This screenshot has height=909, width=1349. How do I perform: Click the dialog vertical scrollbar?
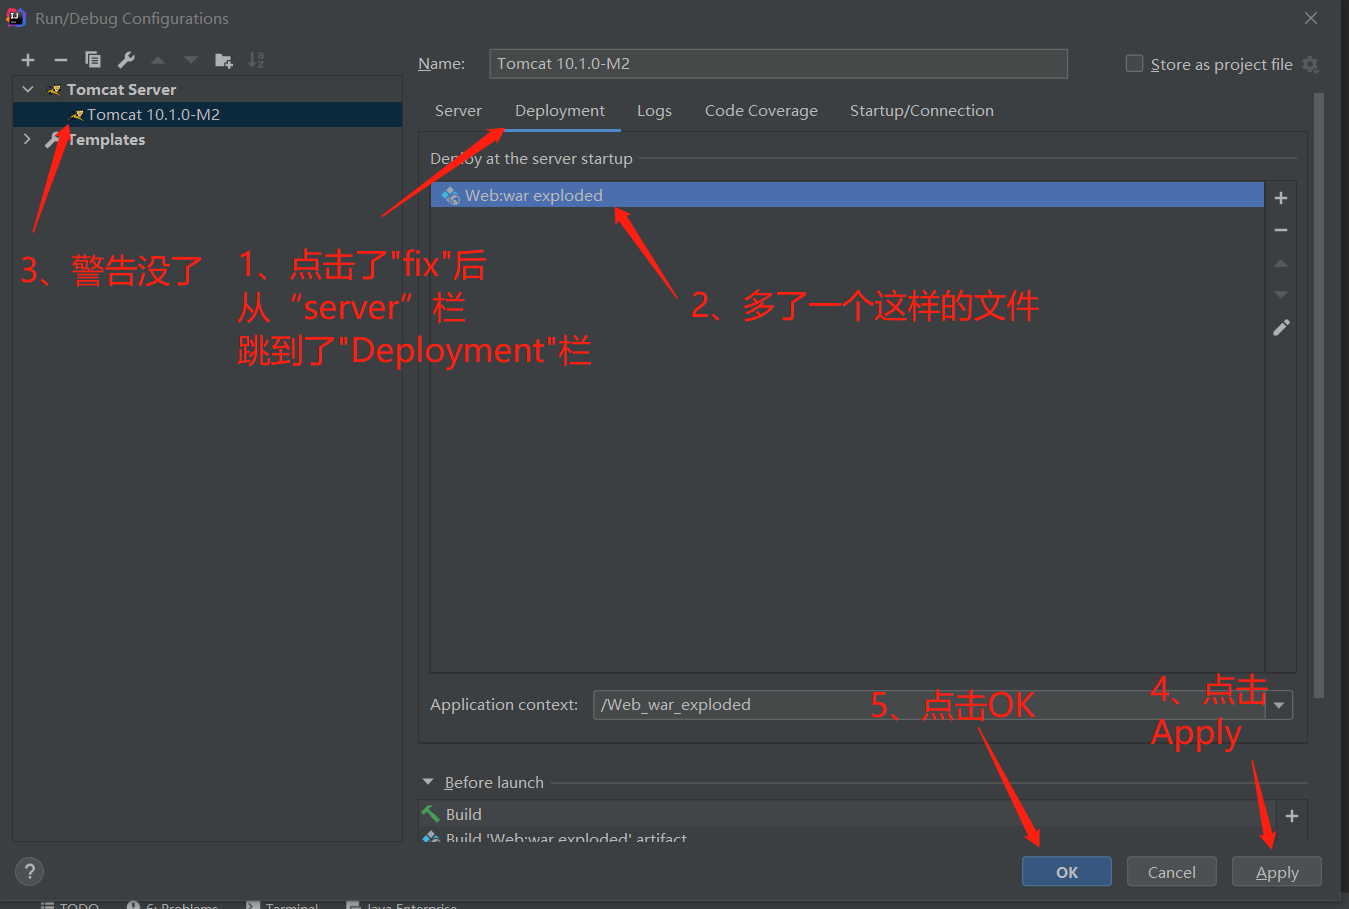tap(1319, 395)
